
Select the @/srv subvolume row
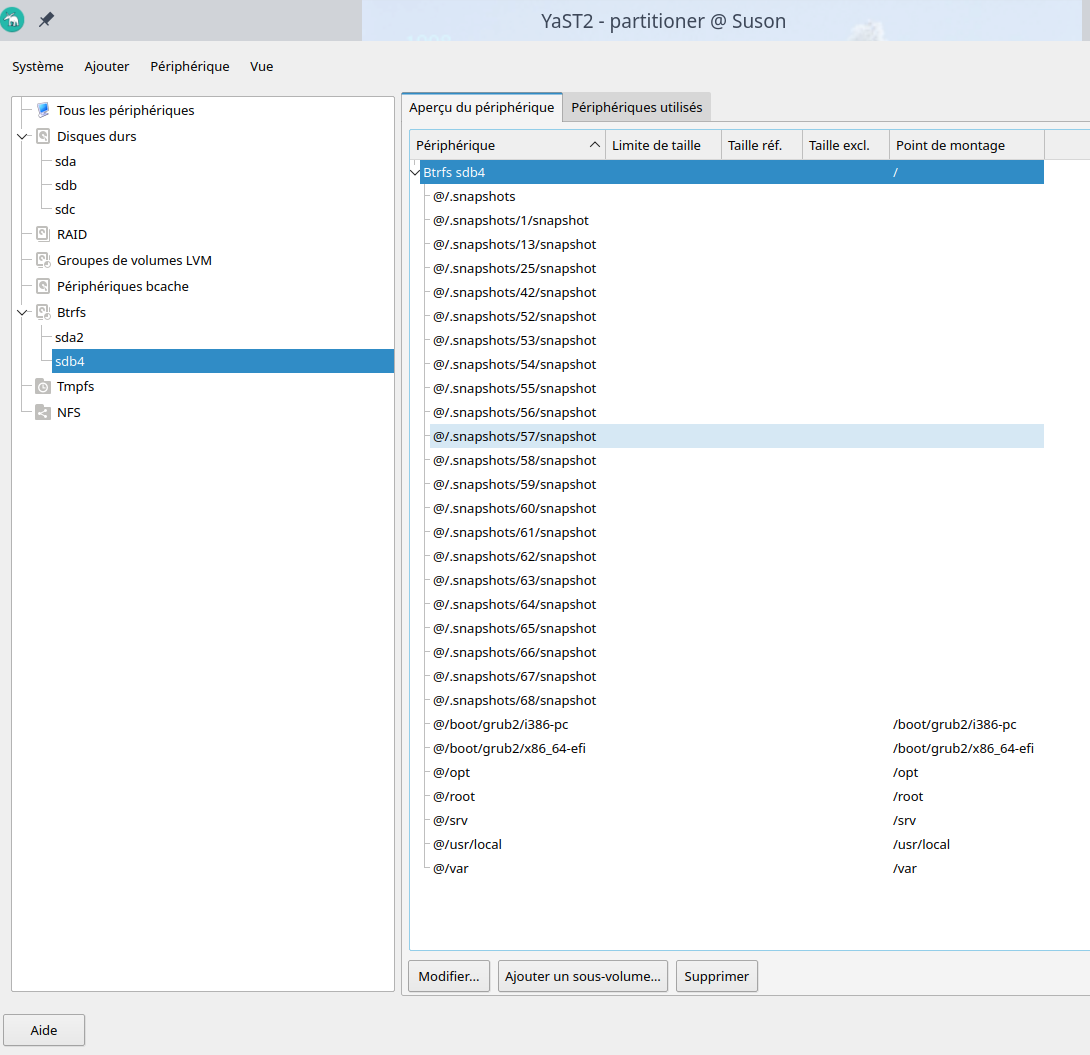coord(737,820)
